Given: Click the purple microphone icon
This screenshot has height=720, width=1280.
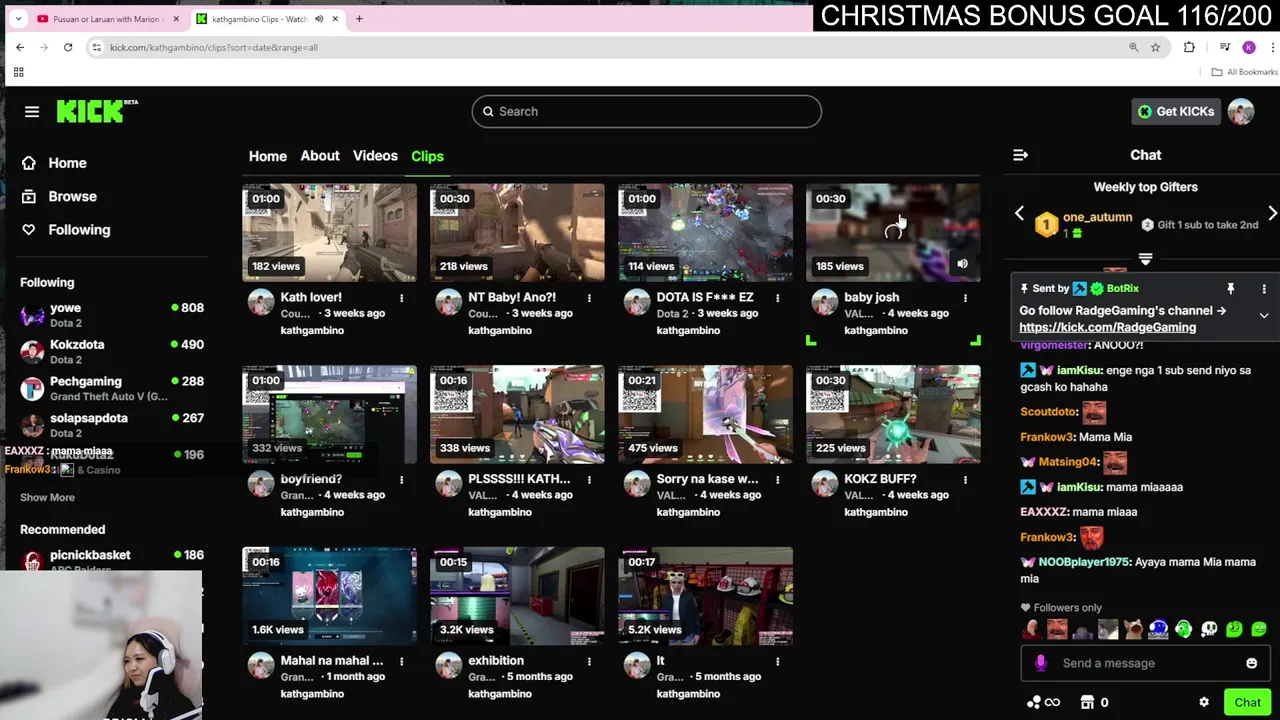Looking at the screenshot, I should pos(1041,663).
